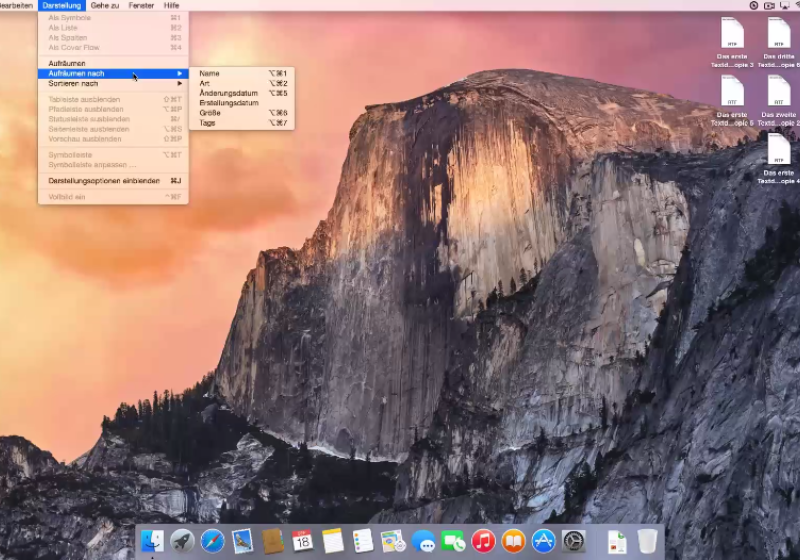Clean up by Art in submenu

(x=242, y=83)
